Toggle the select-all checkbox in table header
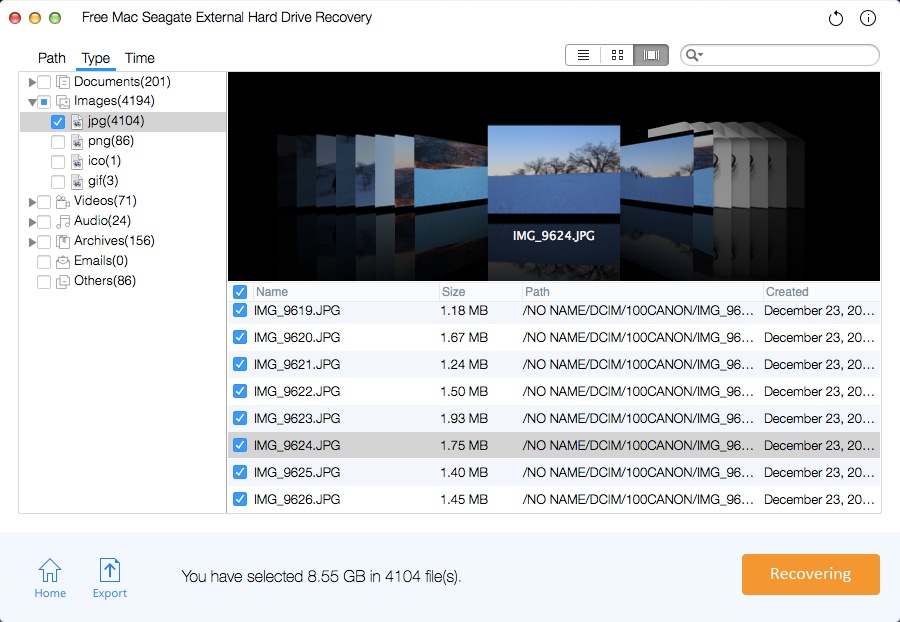 [240, 292]
